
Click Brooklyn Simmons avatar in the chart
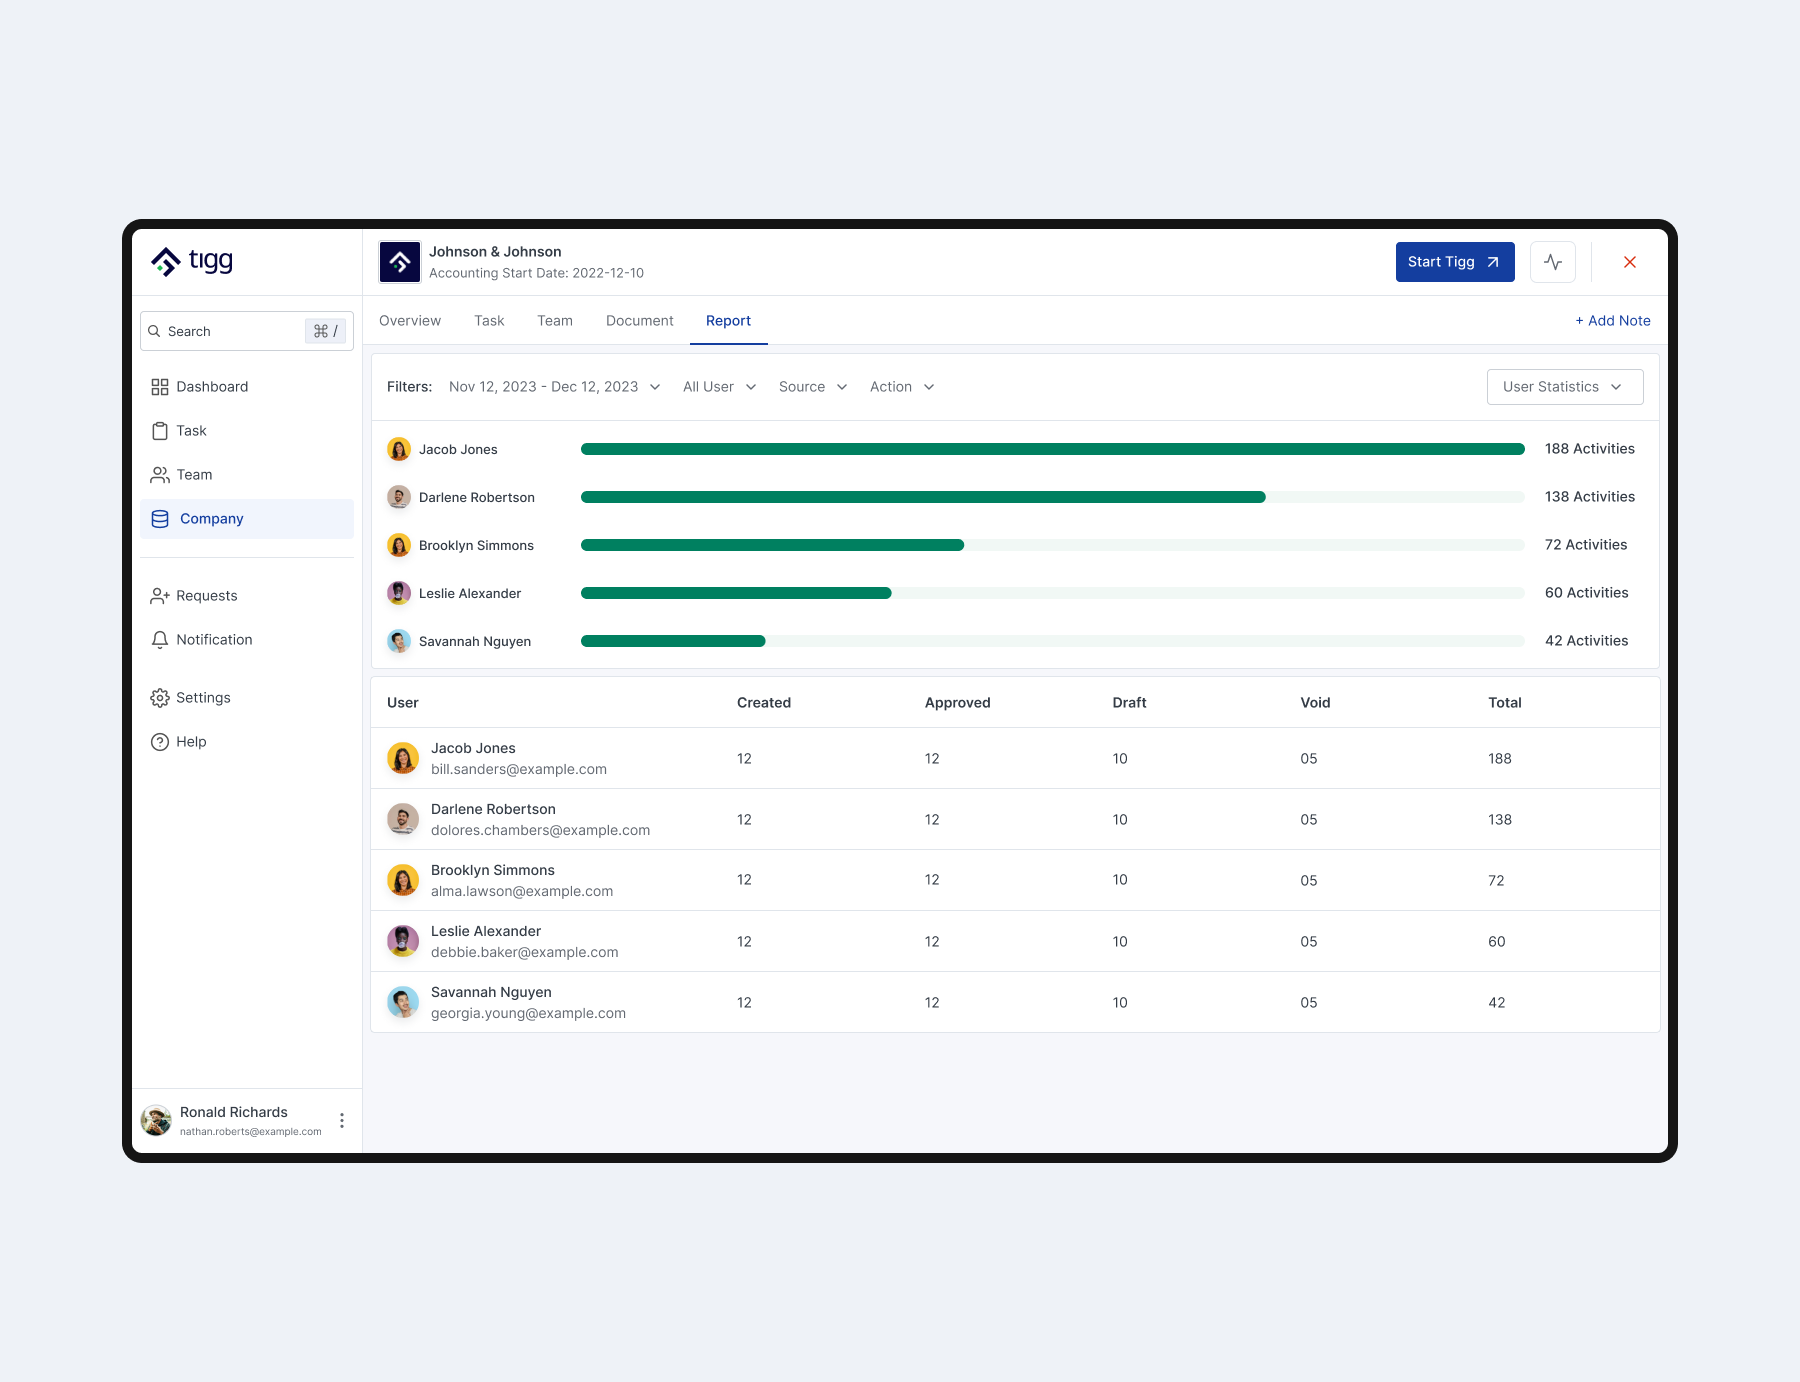pos(399,546)
